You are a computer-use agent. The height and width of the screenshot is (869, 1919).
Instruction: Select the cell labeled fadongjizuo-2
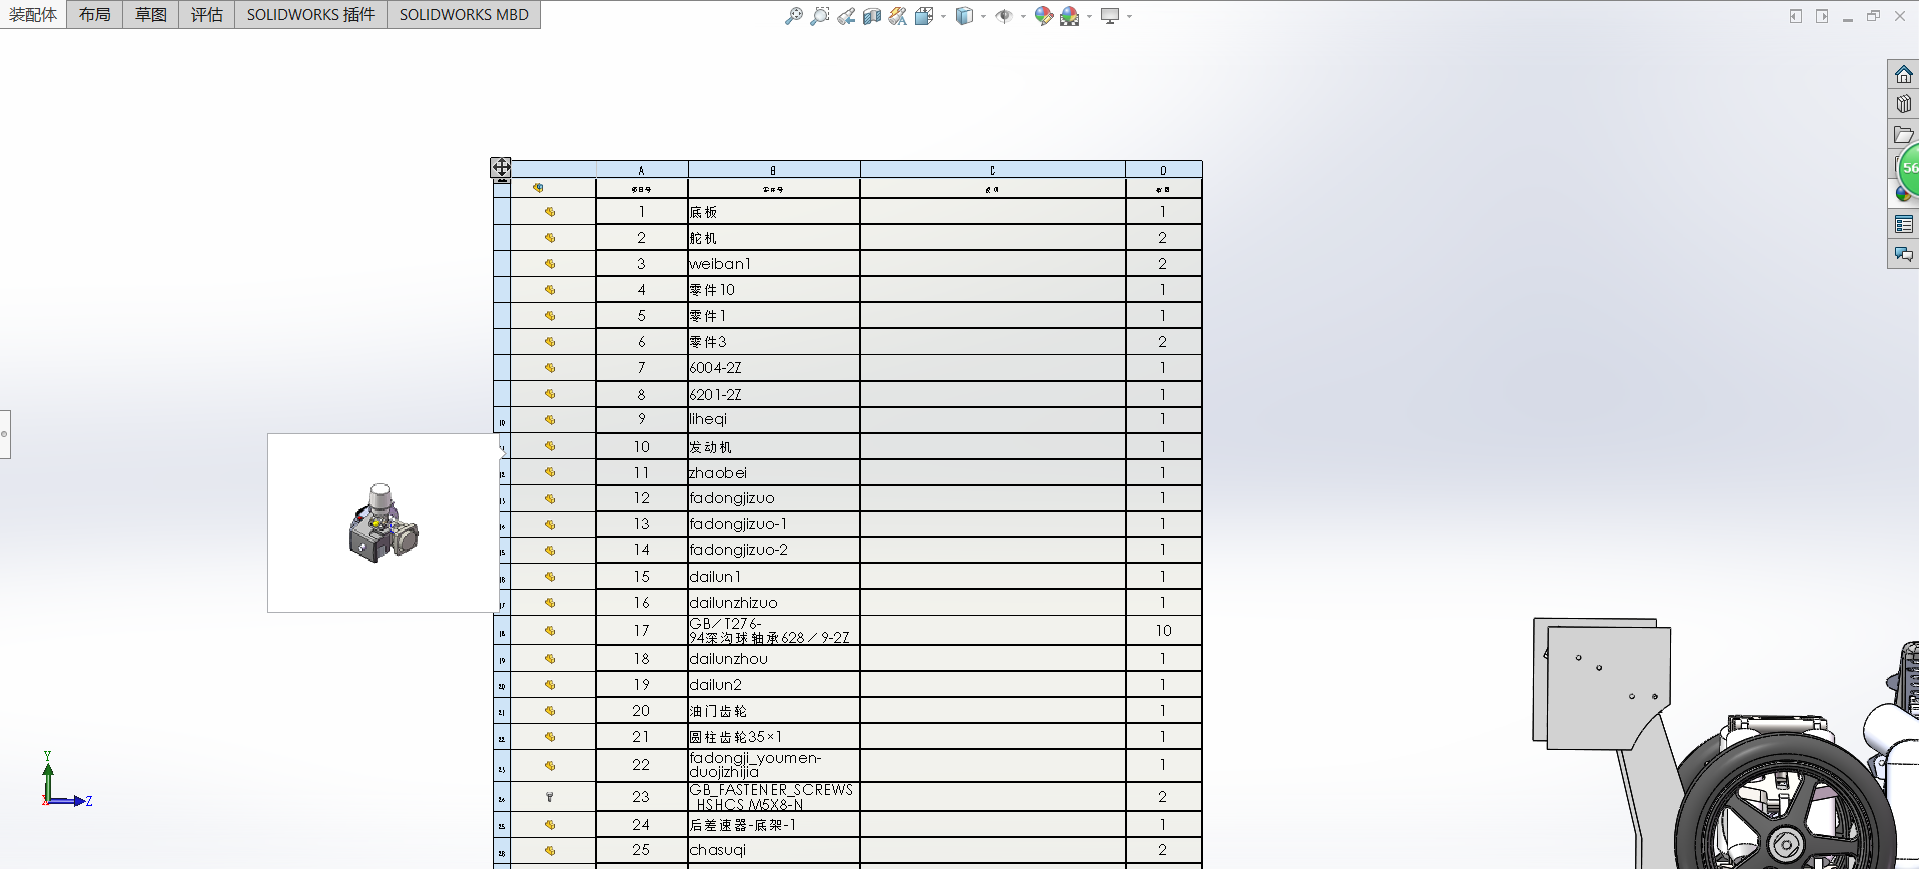pos(774,550)
